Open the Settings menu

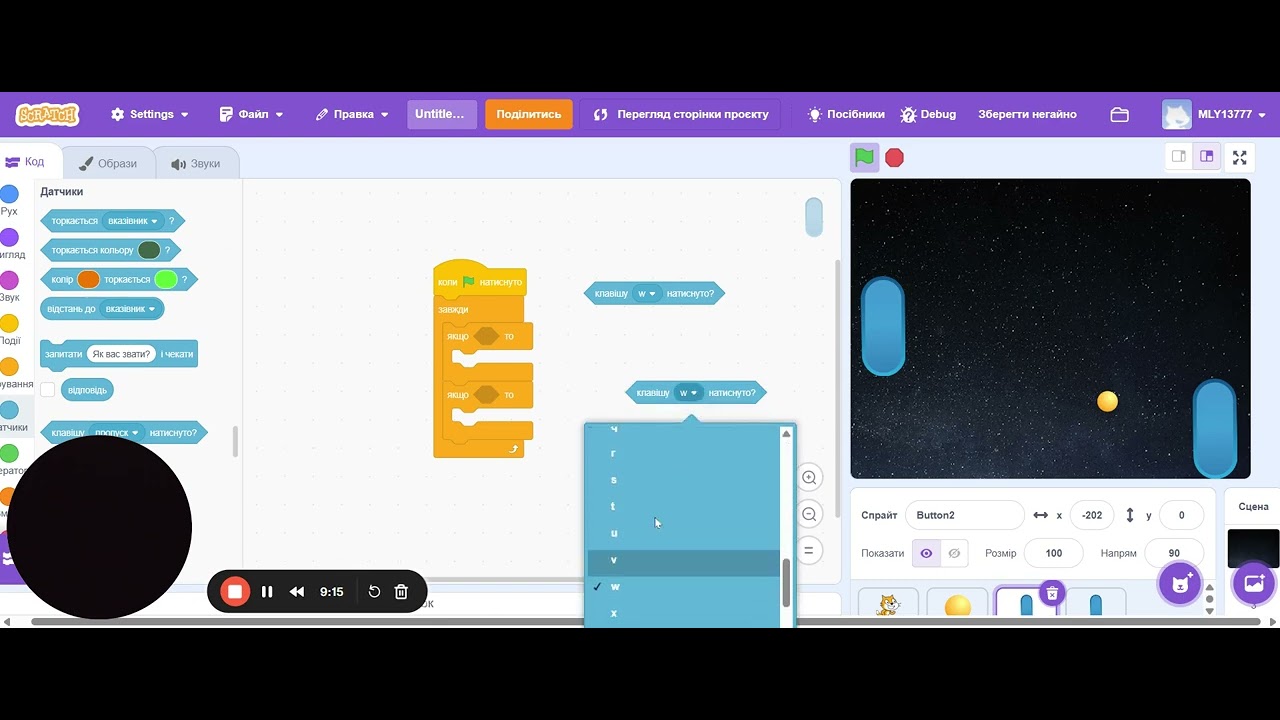[x=150, y=114]
